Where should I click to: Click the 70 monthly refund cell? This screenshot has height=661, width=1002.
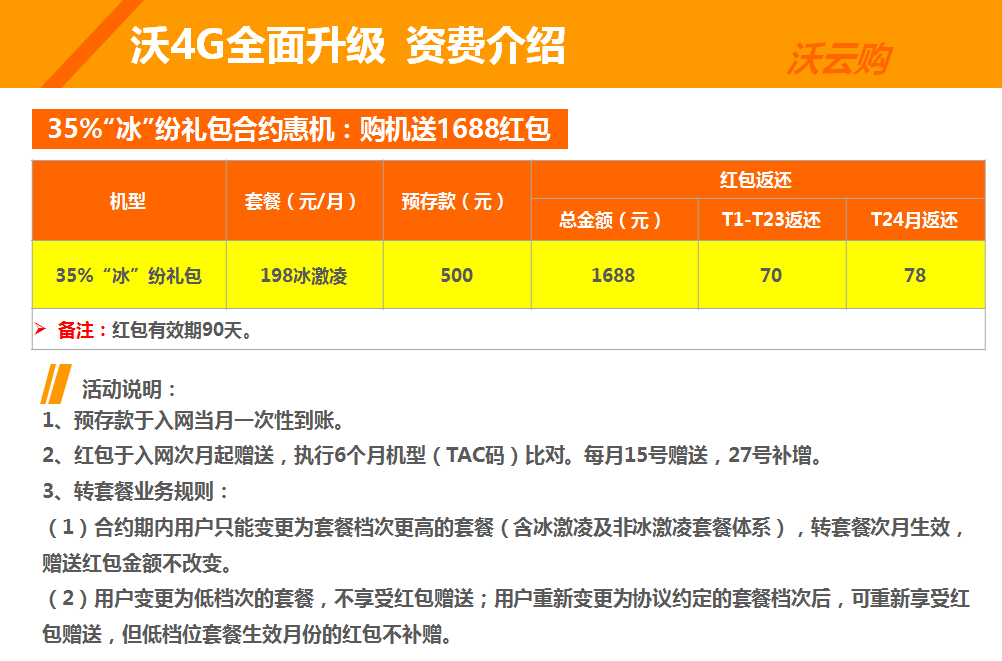click(771, 276)
